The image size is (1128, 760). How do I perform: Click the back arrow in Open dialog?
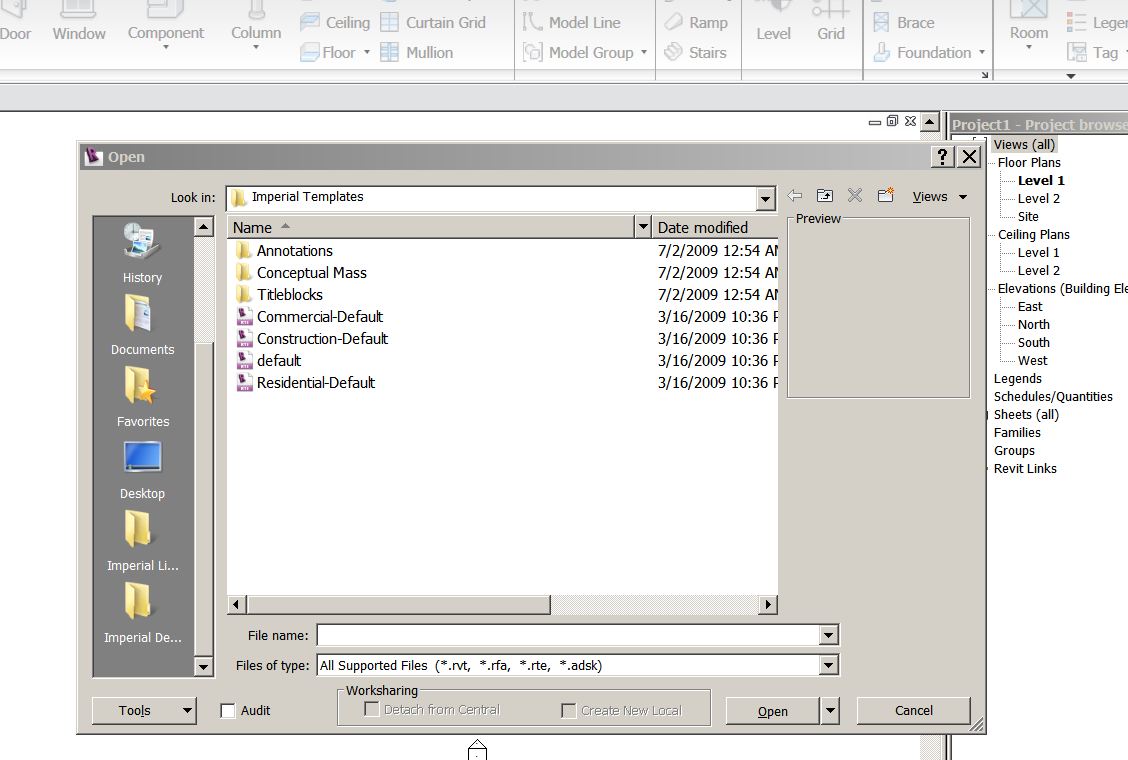pos(795,196)
